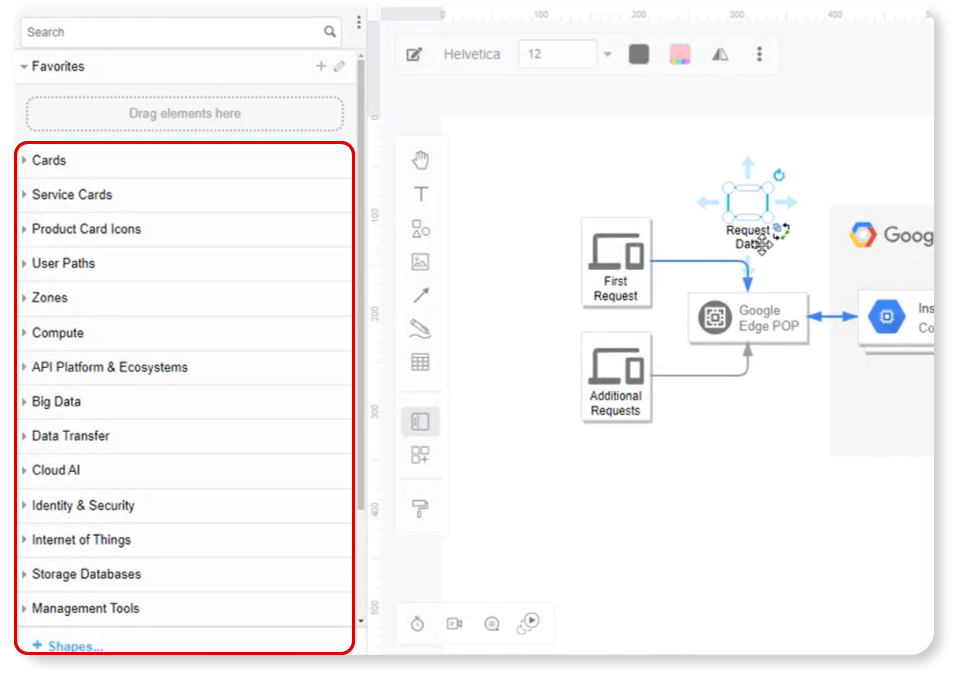Toggle the sidebar panel view
Screen dimensions: 964x676
pos(420,420)
